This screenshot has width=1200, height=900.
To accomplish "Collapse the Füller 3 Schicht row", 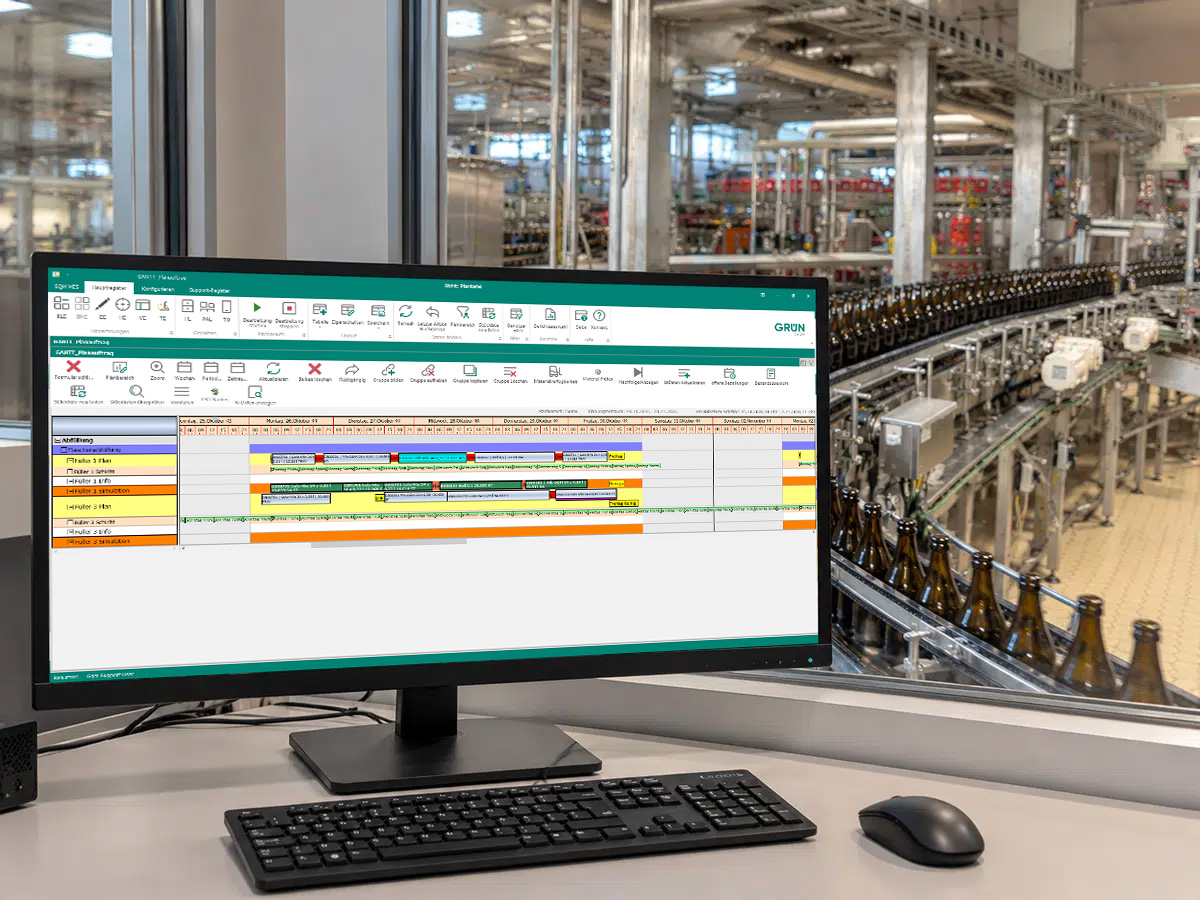I will tap(70, 522).
